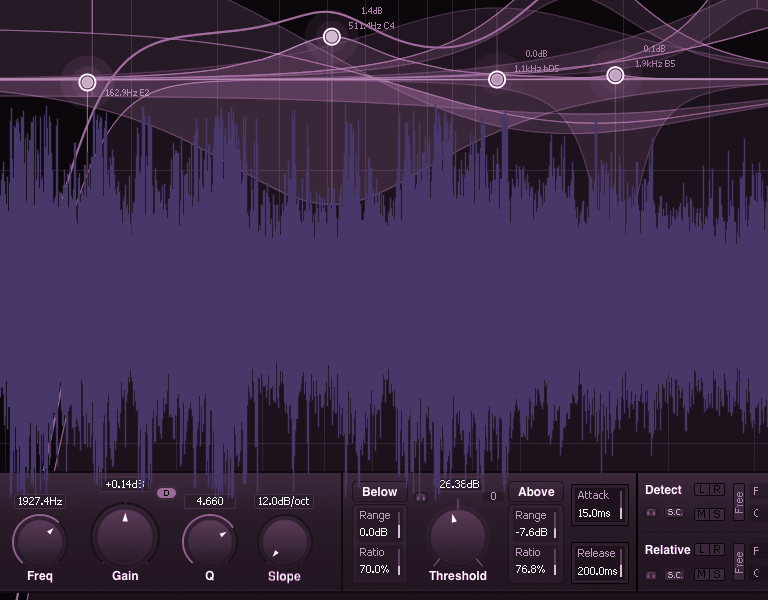Click the Freq knob
This screenshot has width=768, height=600.
pyautogui.click(x=39, y=541)
